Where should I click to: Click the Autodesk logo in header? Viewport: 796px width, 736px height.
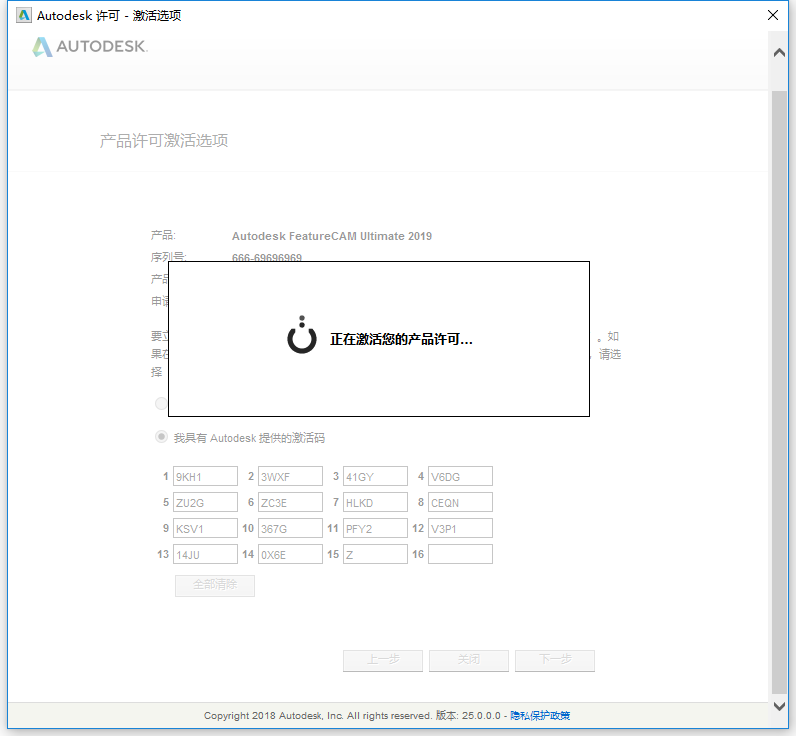click(x=90, y=47)
